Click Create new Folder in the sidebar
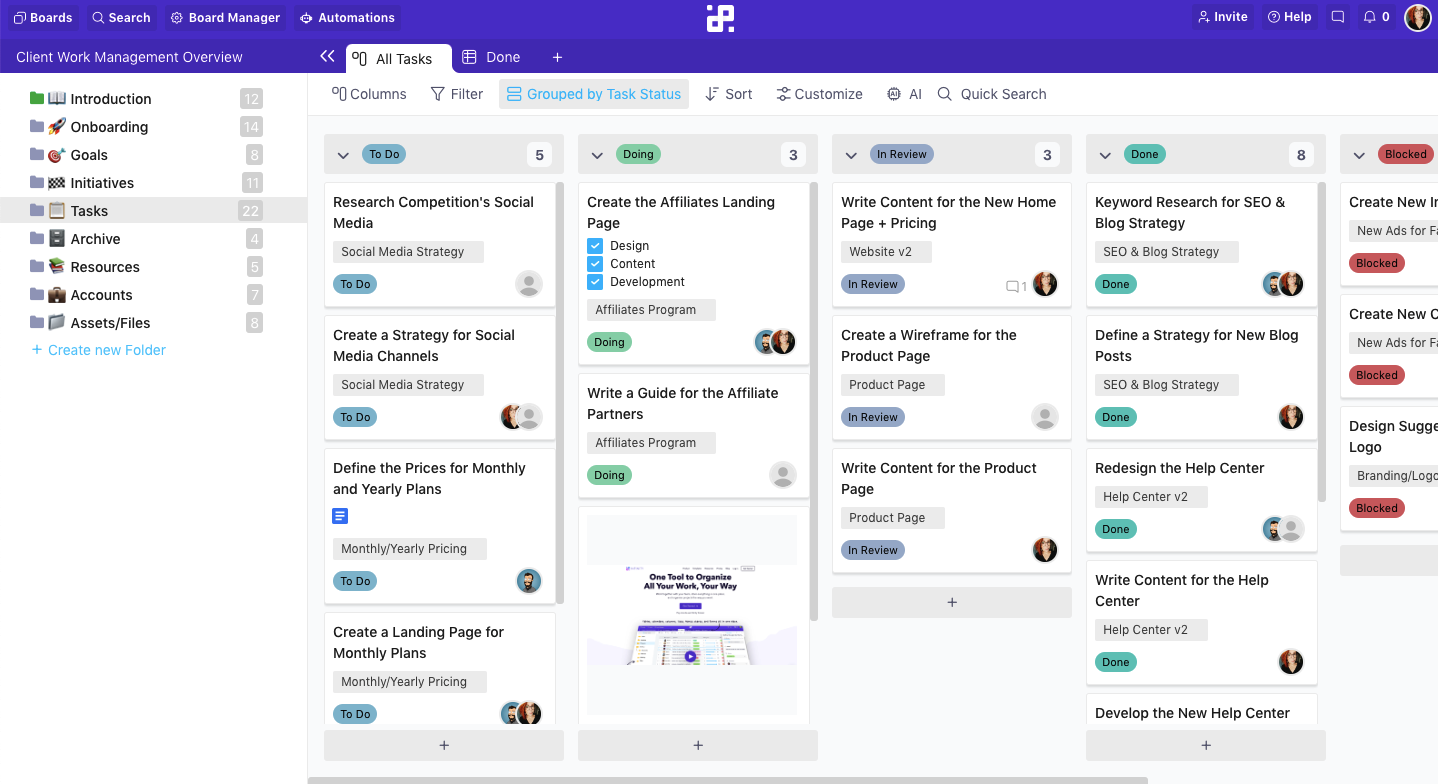This screenshot has width=1438, height=784. coord(98,349)
